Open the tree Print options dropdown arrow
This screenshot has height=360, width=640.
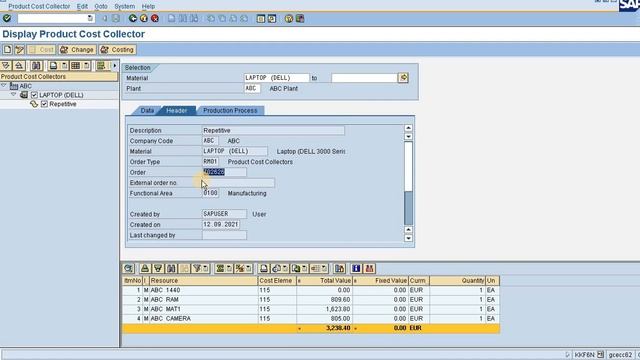pos(64,66)
